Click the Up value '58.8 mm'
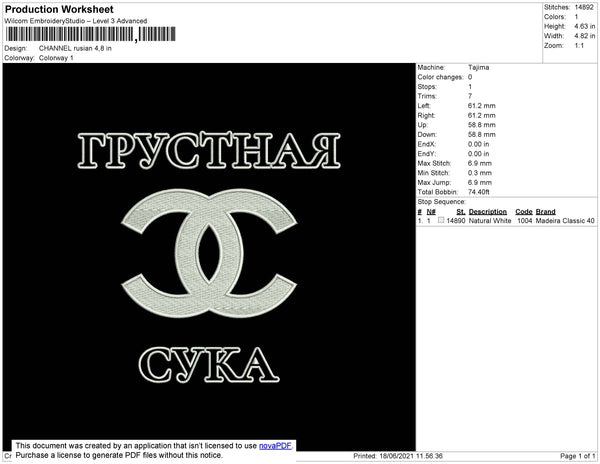The width and height of the screenshot is (600, 464). tap(481, 125)
